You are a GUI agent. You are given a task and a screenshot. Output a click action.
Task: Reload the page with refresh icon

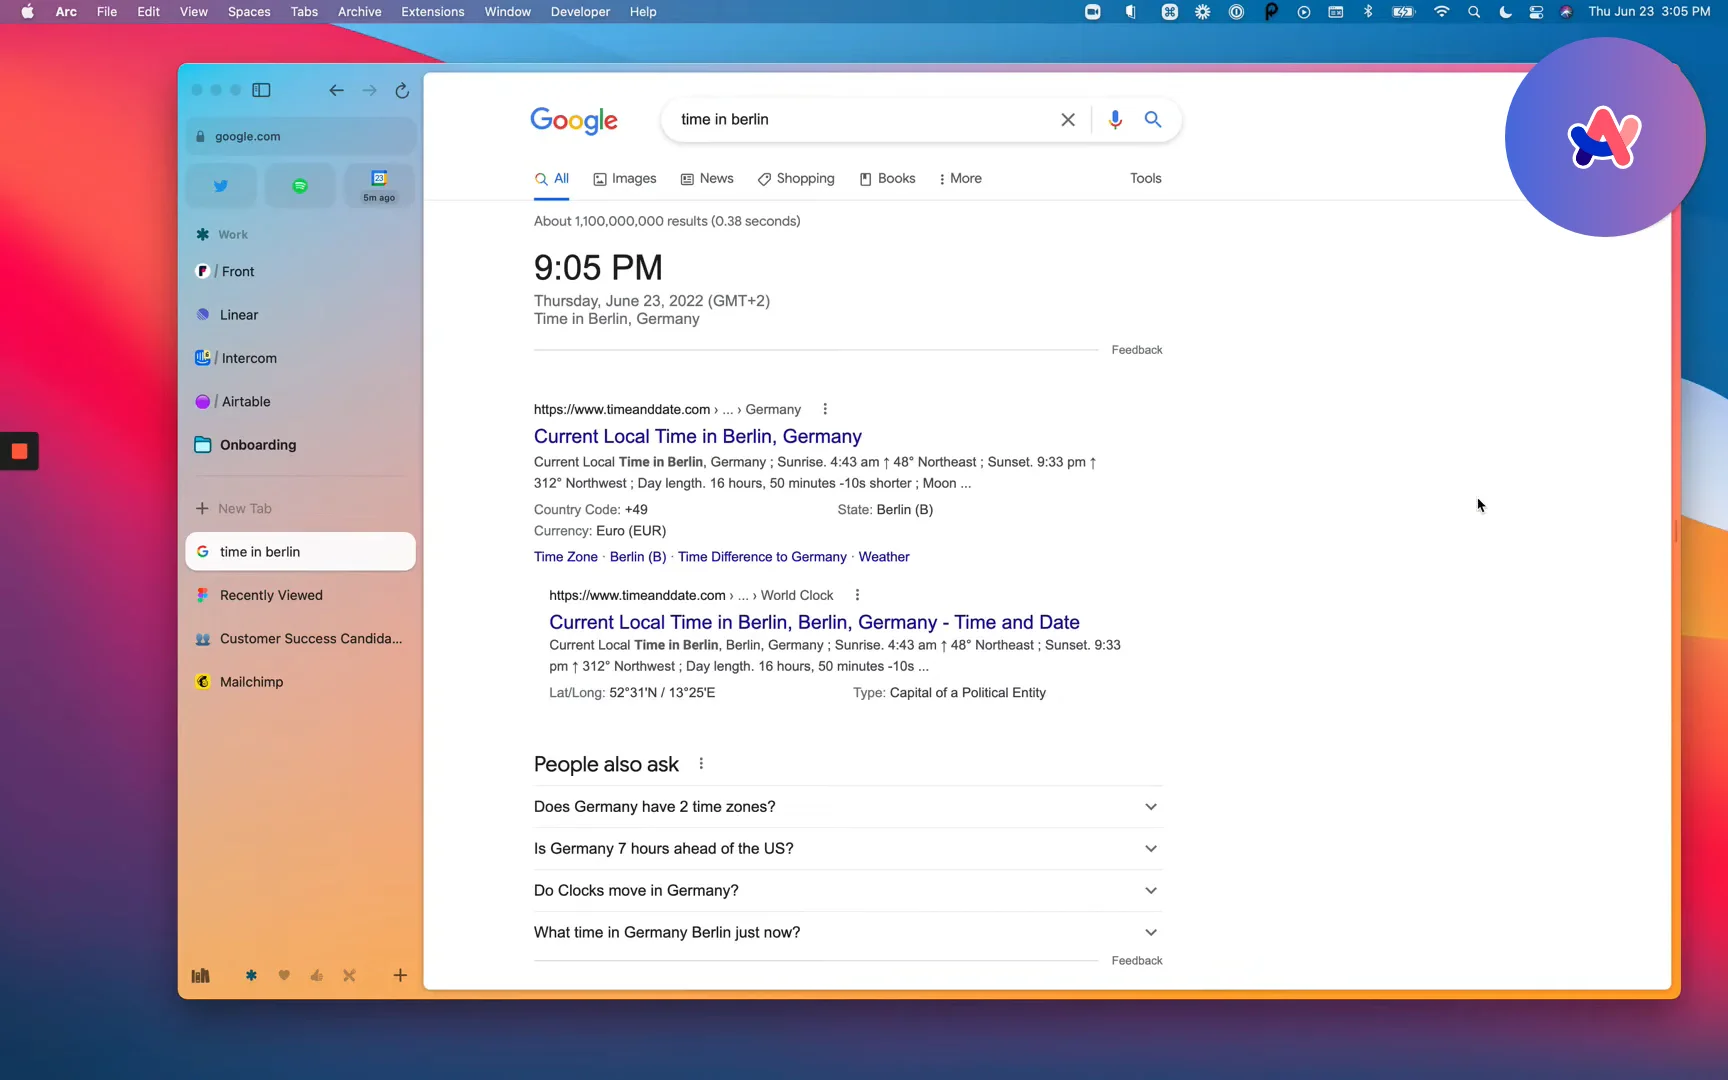click(402, 90)
